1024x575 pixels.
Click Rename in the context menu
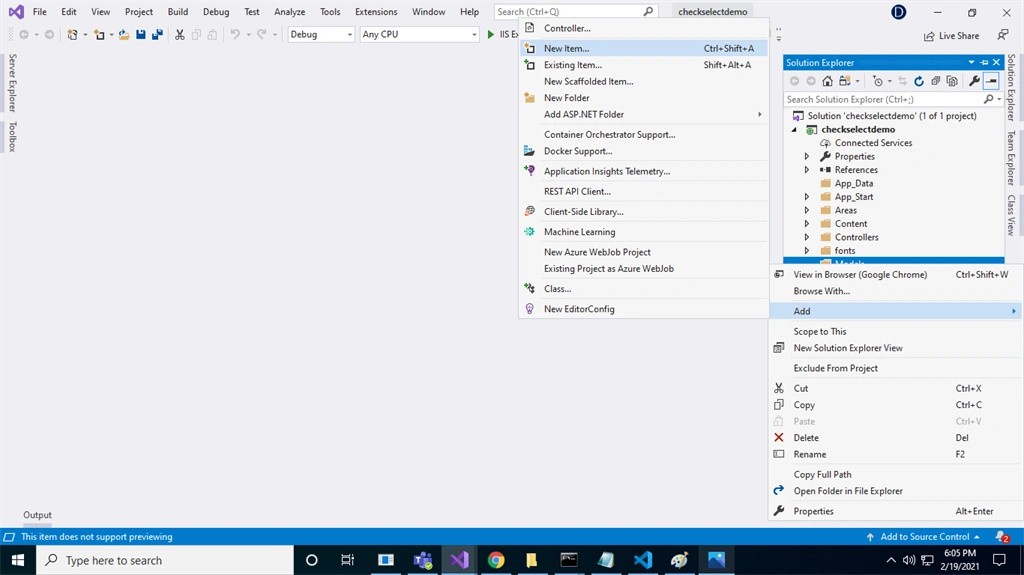pyautogui.click(x=895, y=454)
